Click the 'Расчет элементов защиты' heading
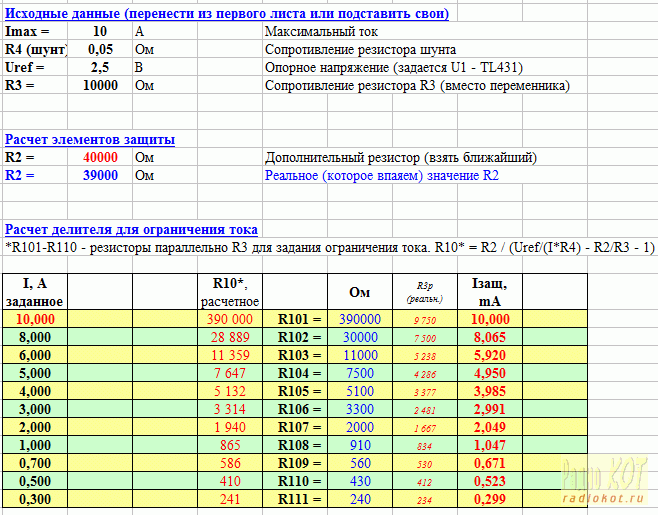658x515 pixels. tap(90, 139)
